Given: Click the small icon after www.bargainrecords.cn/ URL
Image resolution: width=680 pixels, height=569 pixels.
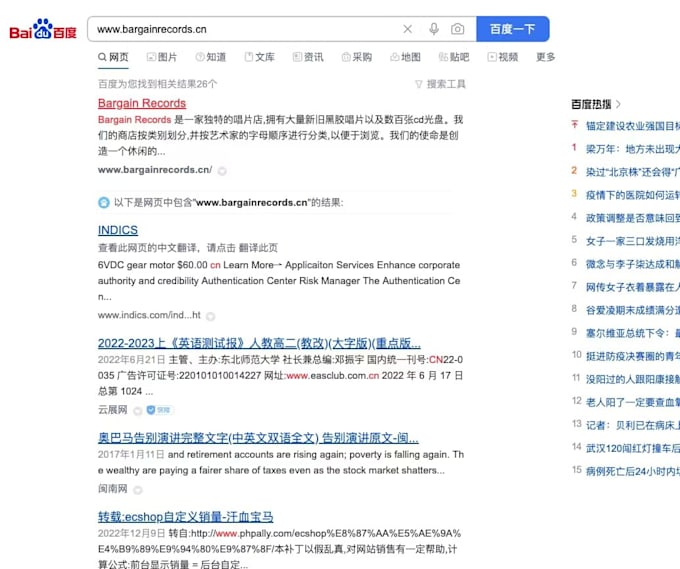Looking at the screenshot, I should tap(222, 171).
